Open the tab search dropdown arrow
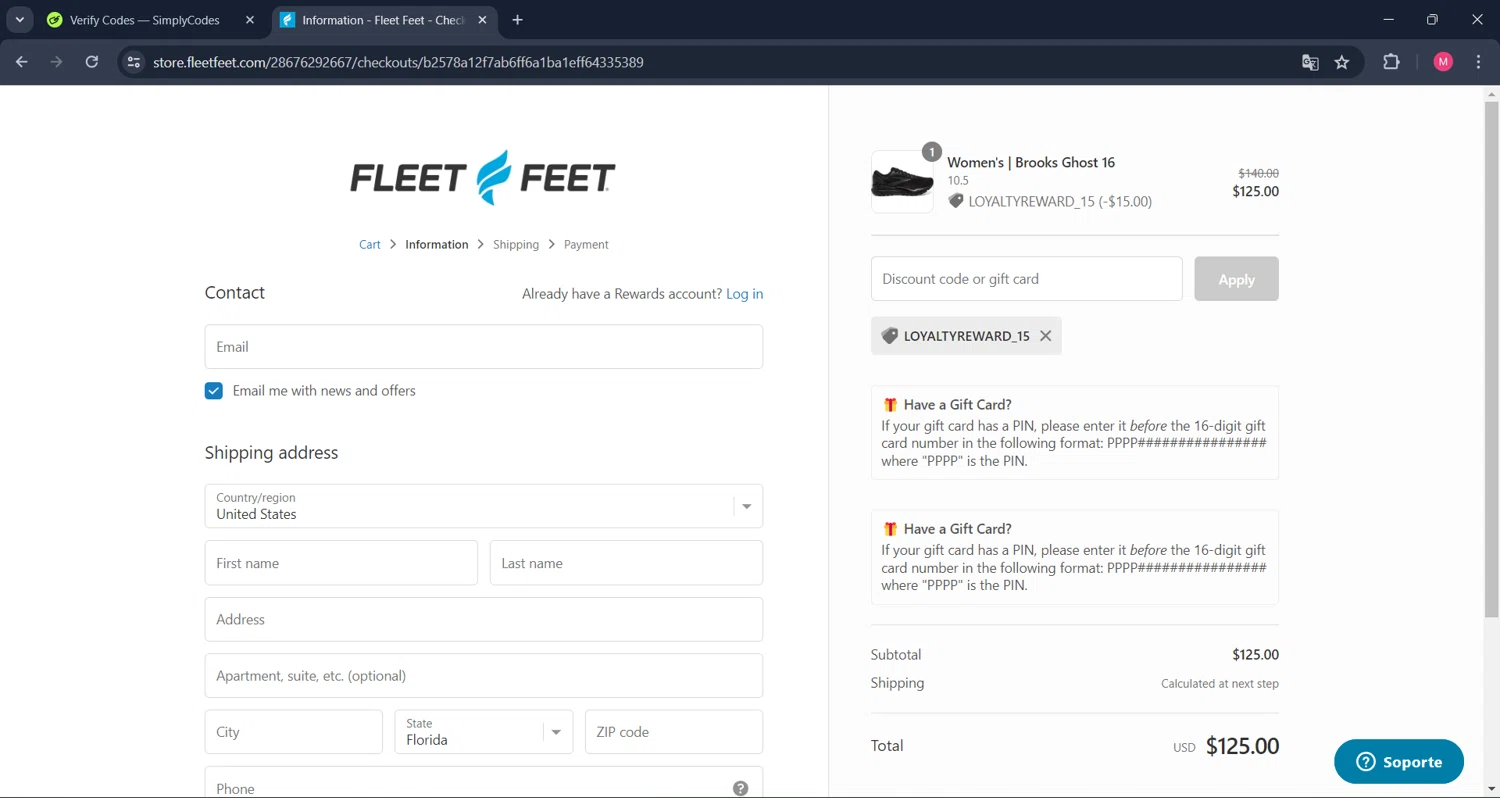This screenshot has height=798, width=1500. (19, 20)
